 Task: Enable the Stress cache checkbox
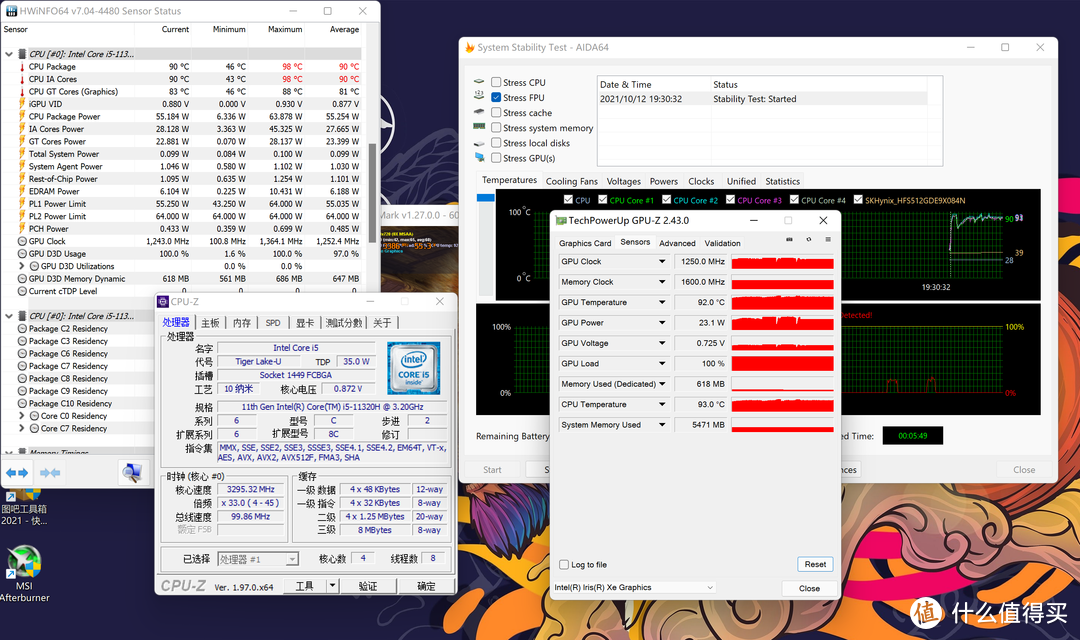click(496, 112)
